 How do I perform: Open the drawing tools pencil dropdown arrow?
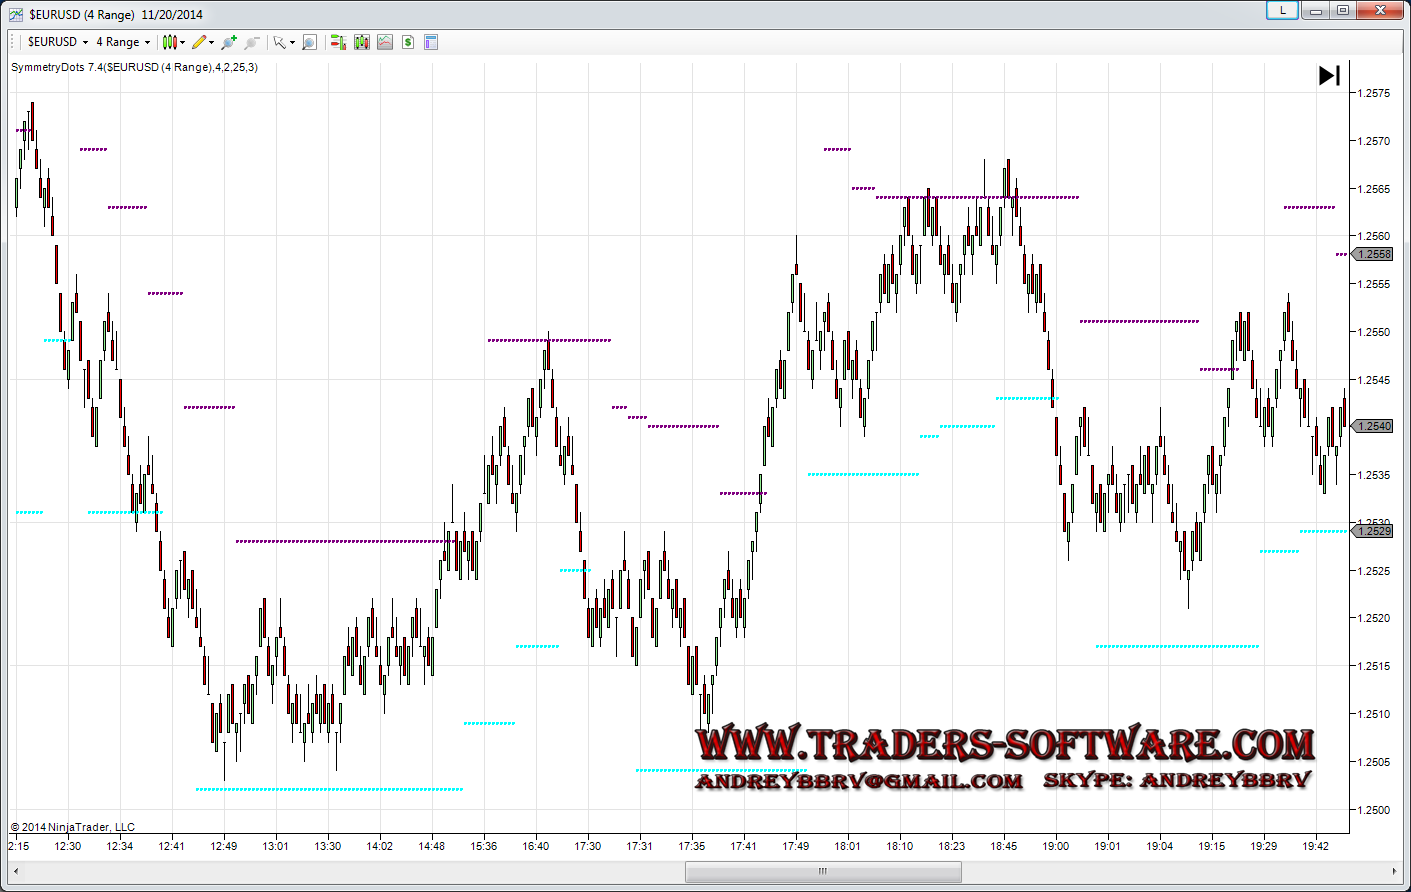click(211, 43)
